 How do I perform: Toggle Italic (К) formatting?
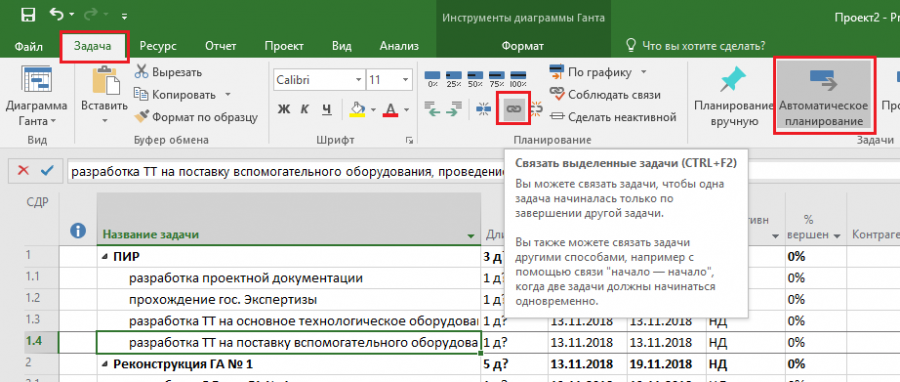(305, 108)
